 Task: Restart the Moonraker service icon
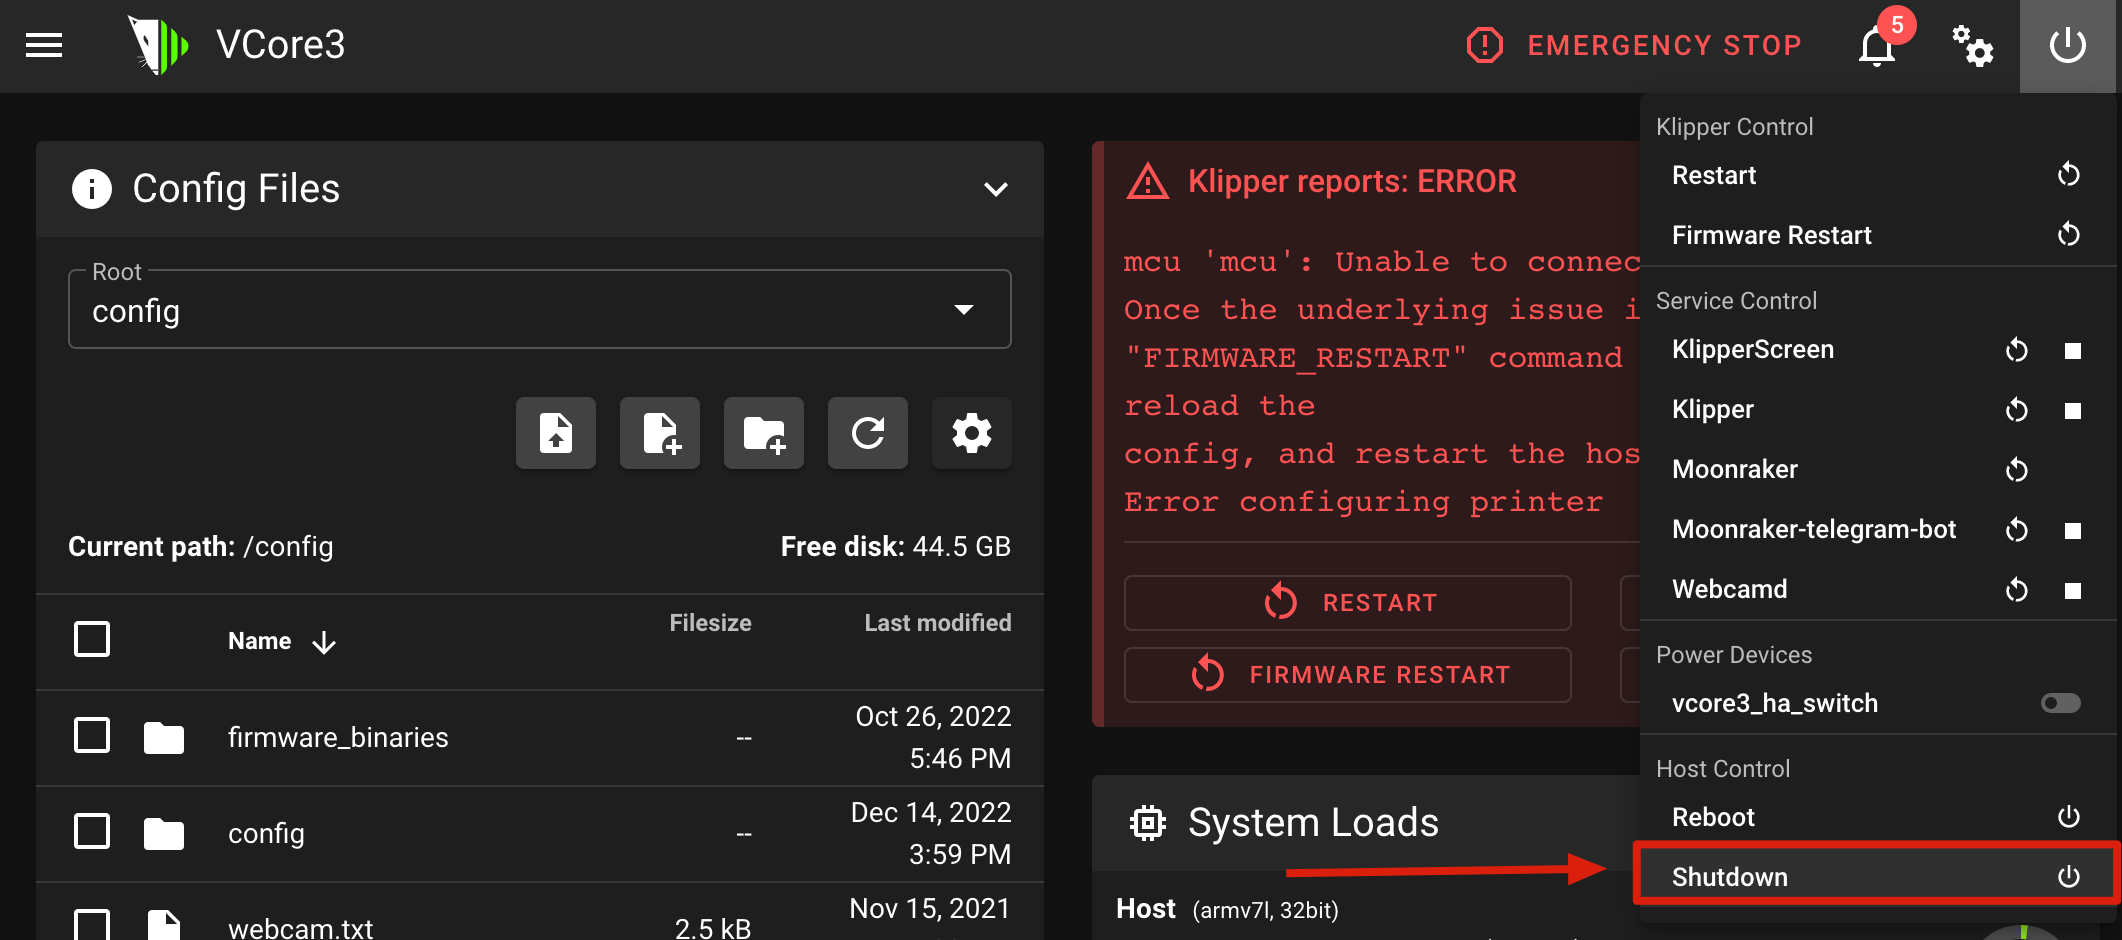[x=2017, y=470]
